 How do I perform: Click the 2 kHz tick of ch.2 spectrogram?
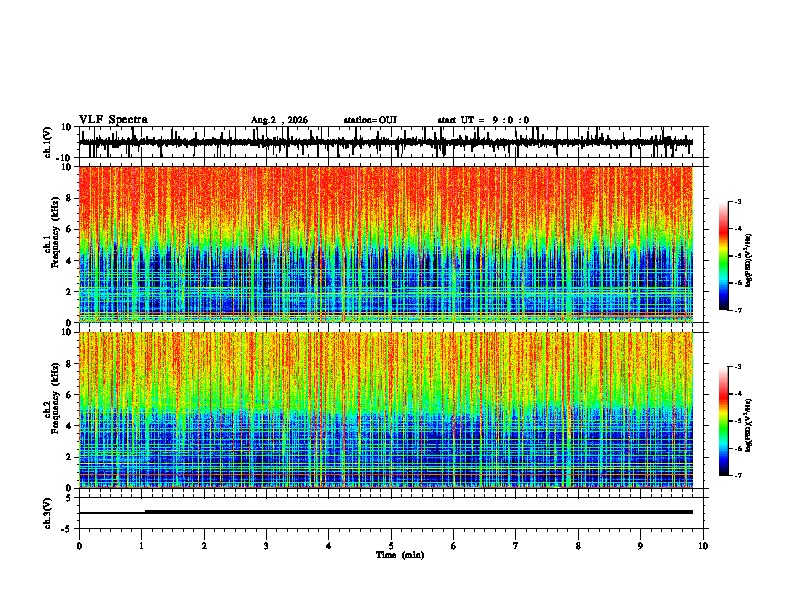click(x=69, y=457)
